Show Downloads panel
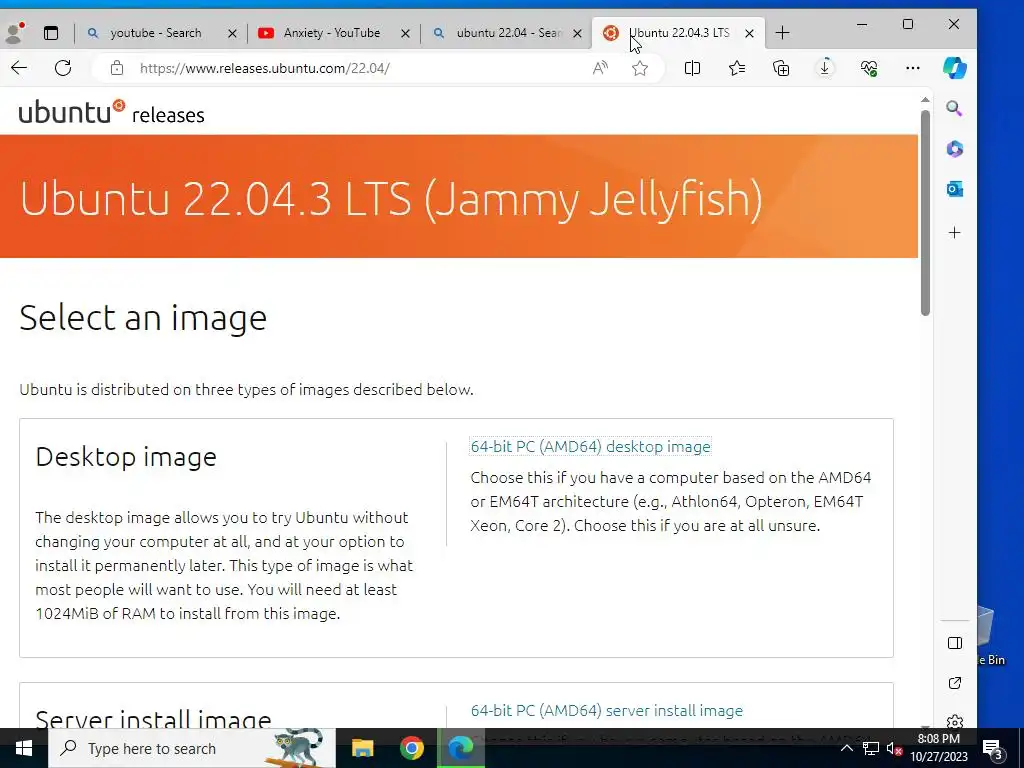Screen dimensions: 1024x768 point(825,68)
